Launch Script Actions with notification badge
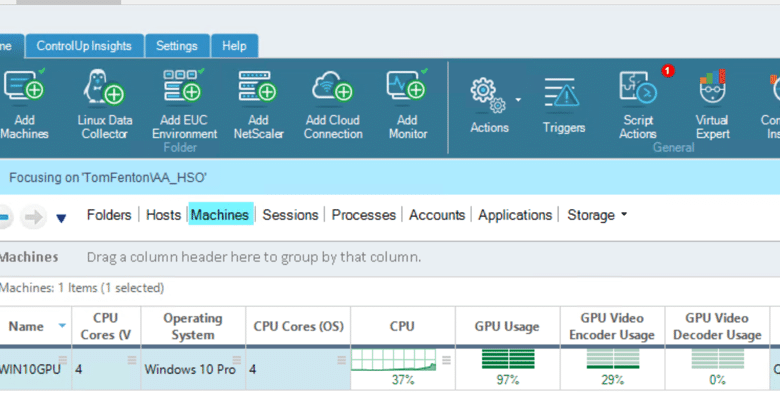The width and height of the screenshot is (780, 395). tap(638, 88)
